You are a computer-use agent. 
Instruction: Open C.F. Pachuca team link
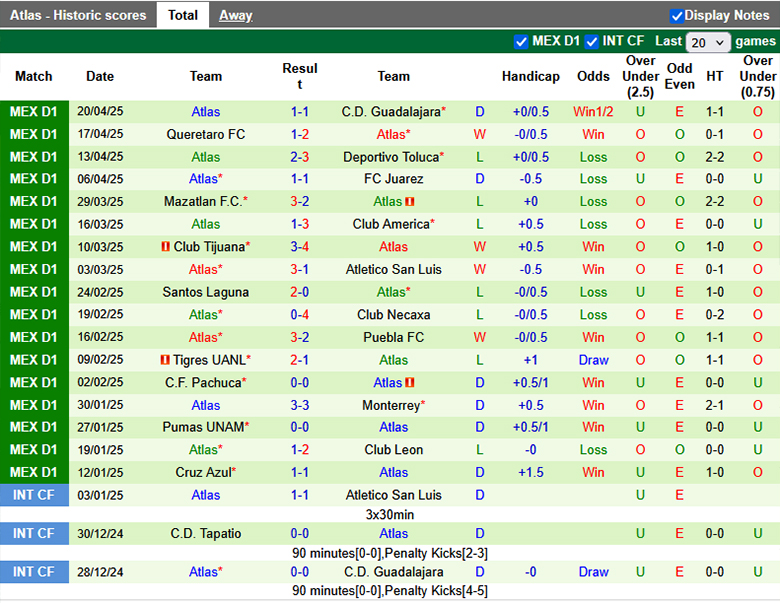coord(203,383)
